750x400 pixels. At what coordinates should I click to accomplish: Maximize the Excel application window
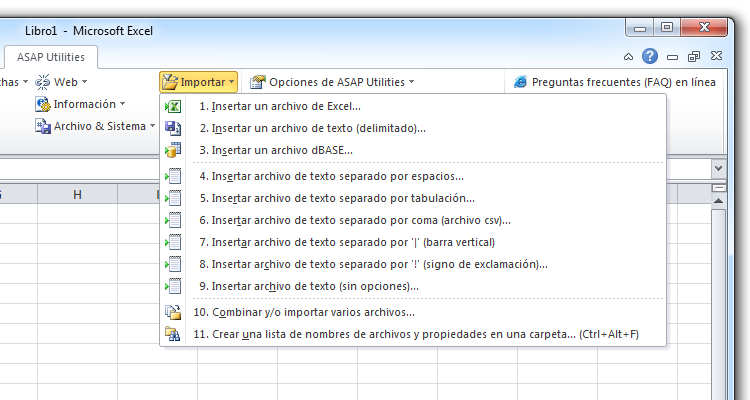click(x=667, y=27)
